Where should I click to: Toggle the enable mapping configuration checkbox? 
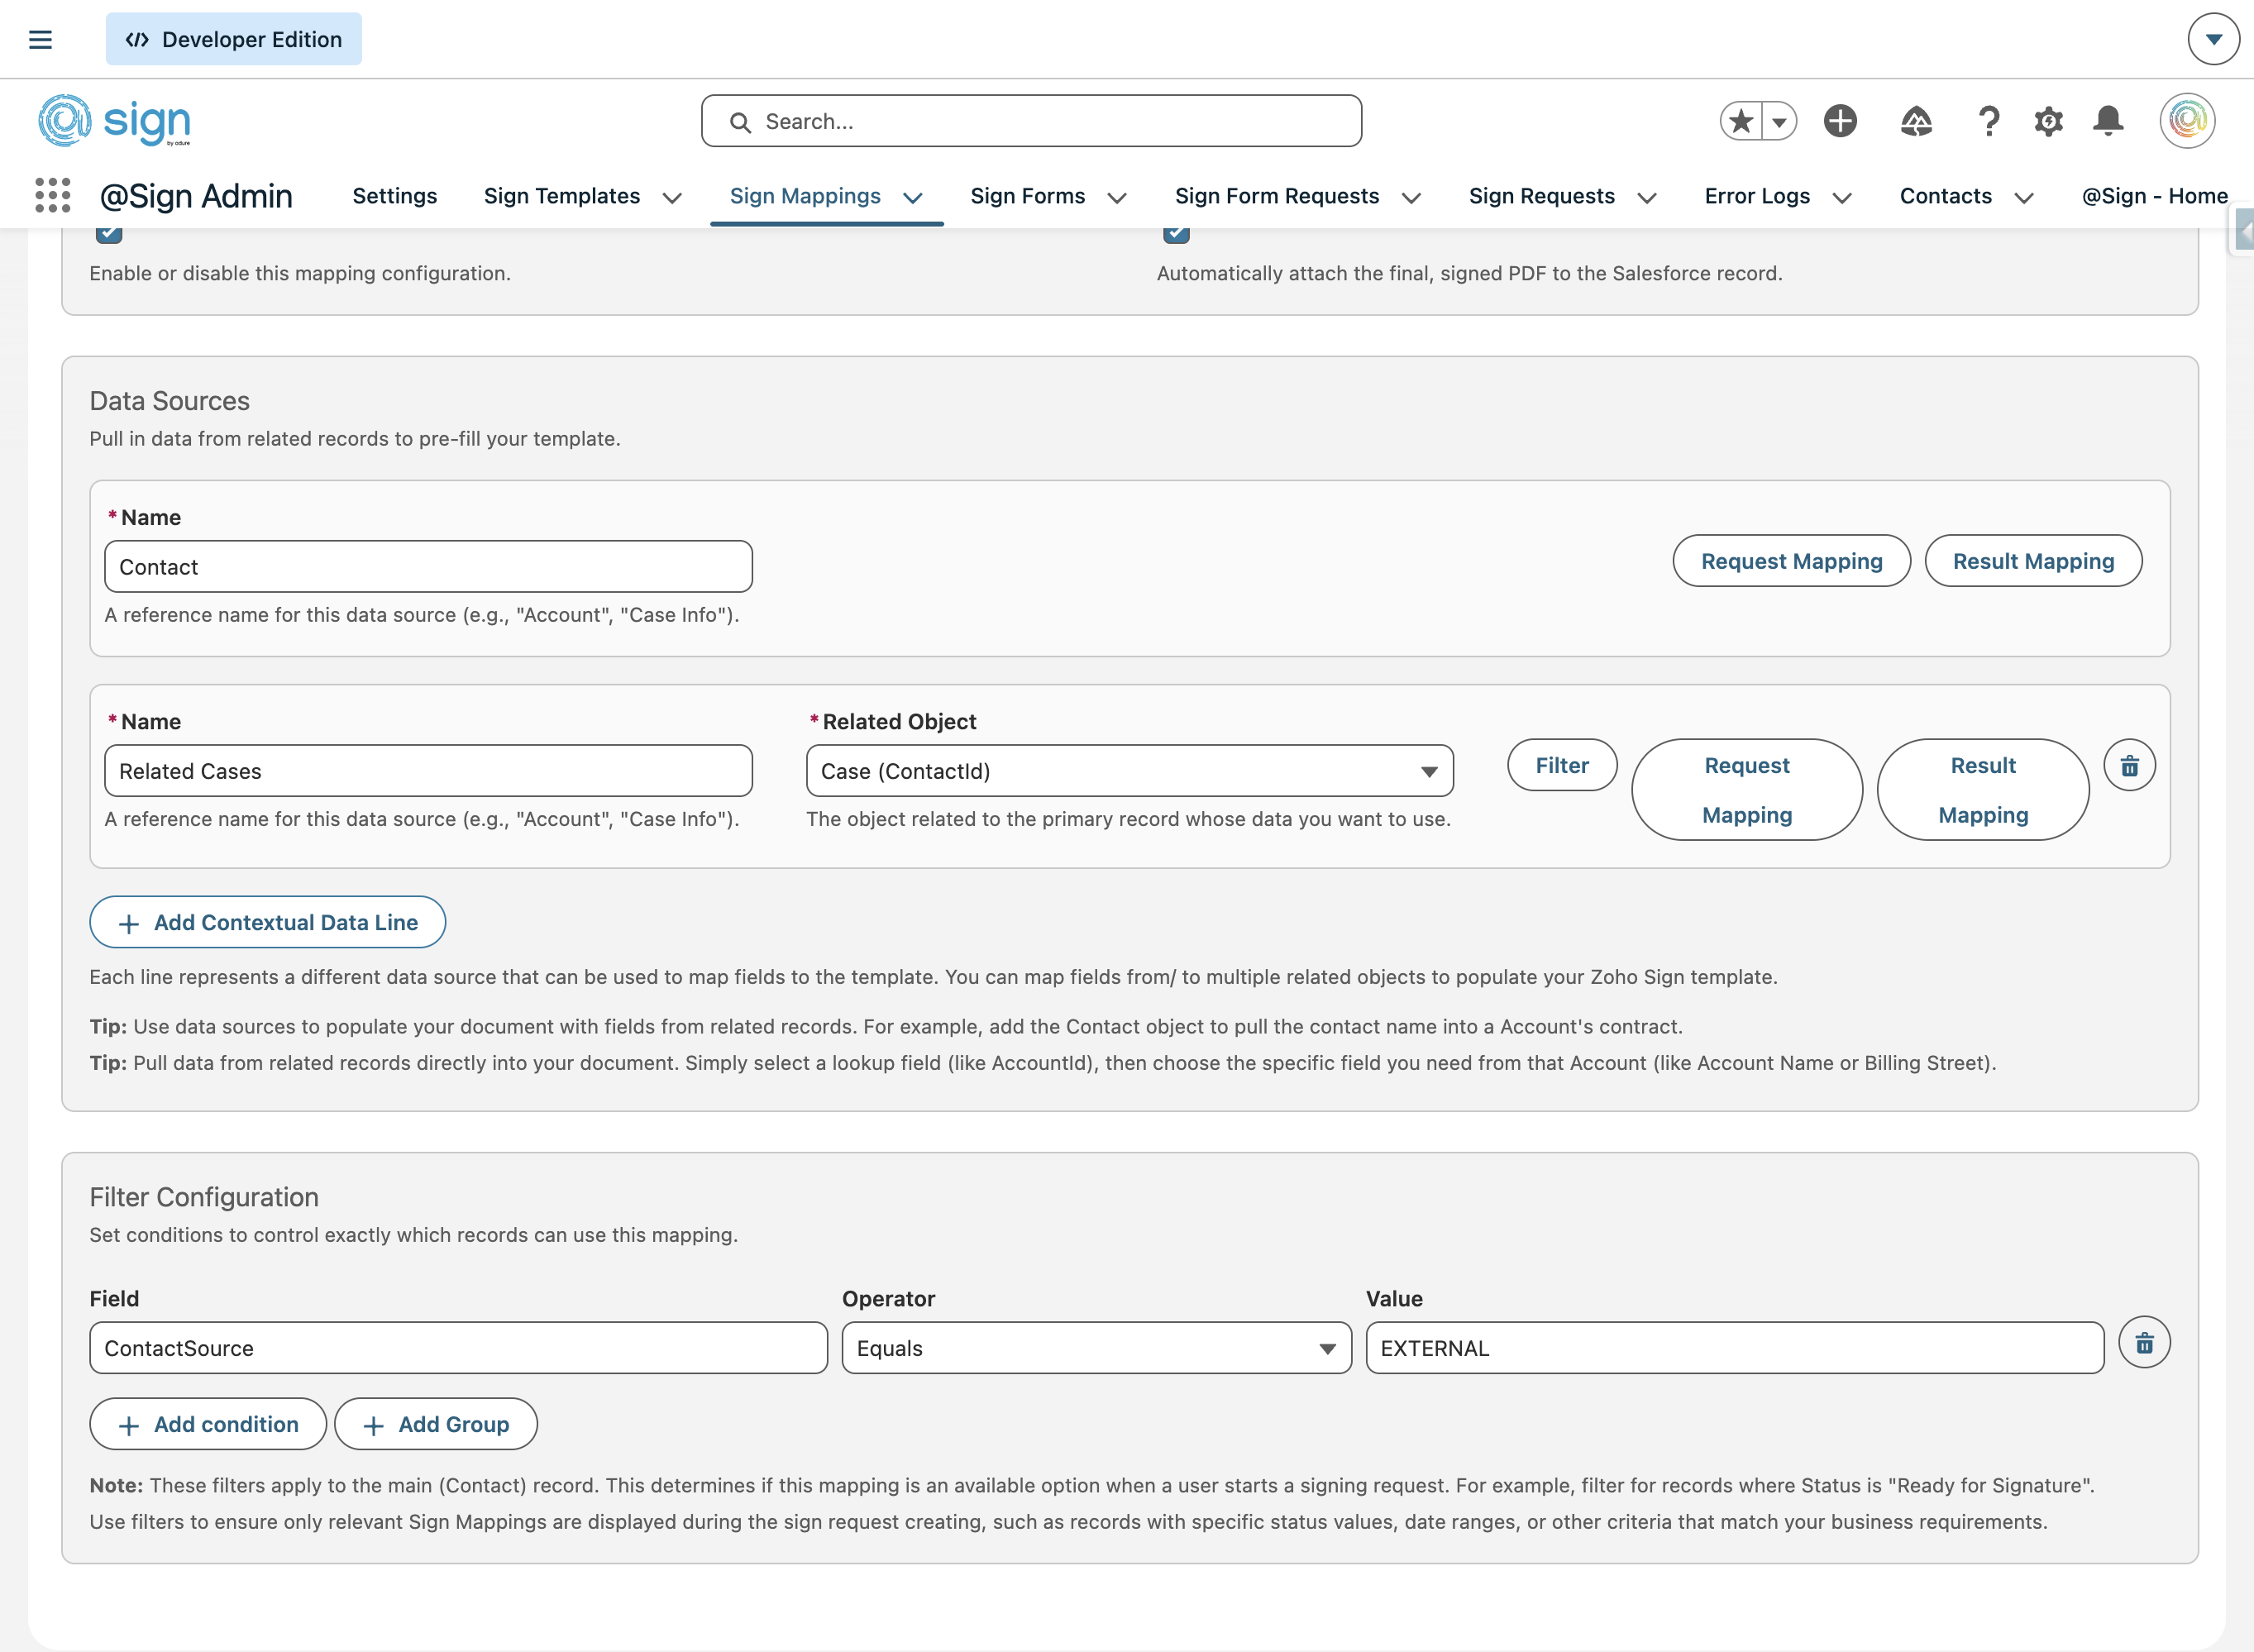click(x=109, y=233)
